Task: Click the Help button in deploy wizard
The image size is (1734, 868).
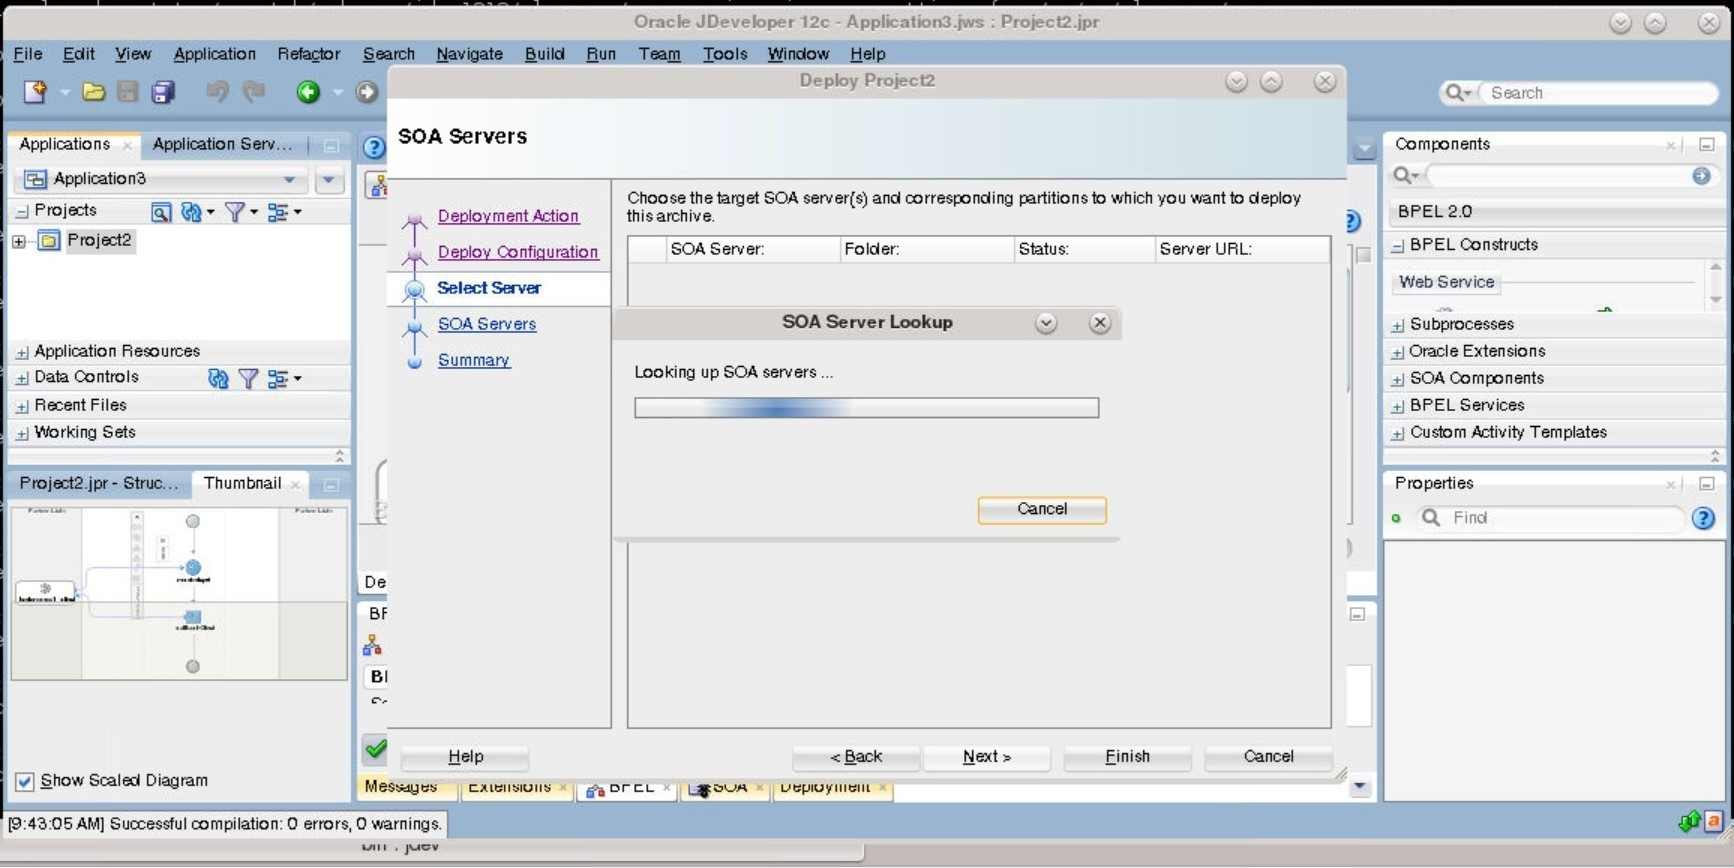Action: [465, 757]
